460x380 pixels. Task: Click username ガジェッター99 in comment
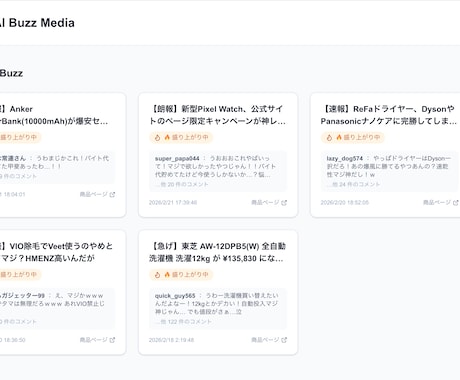click(x=22, y=296)
